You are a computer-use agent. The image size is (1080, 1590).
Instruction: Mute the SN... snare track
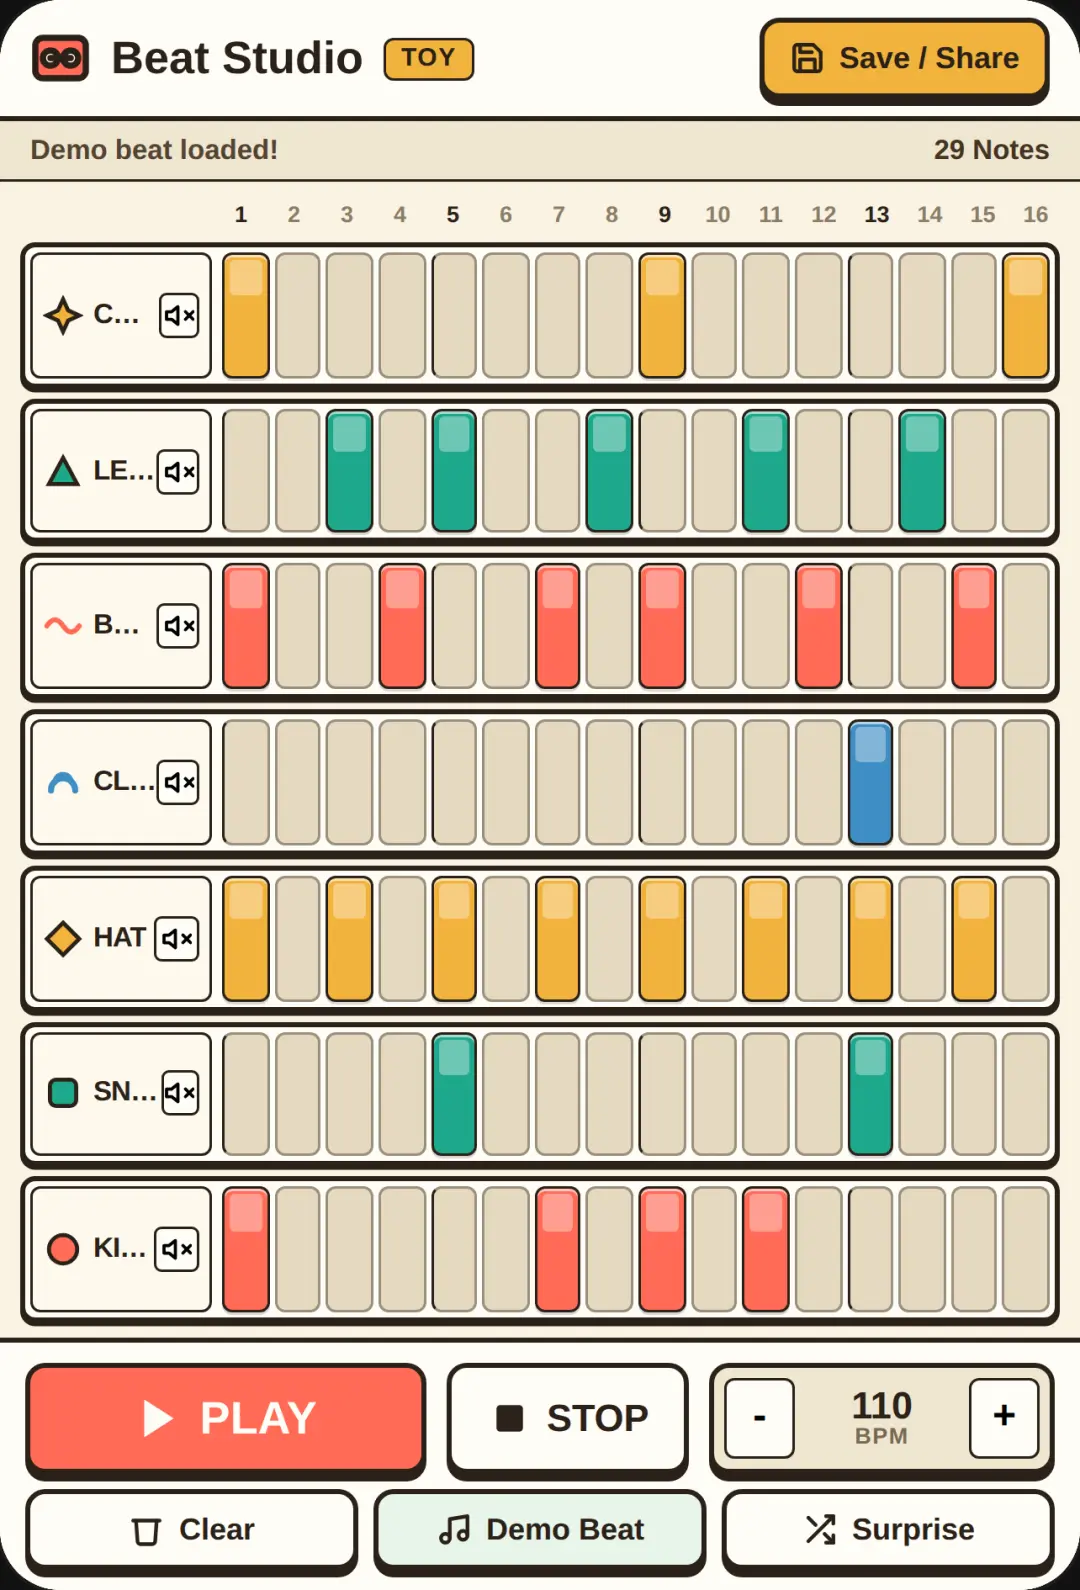click(180, 1093)
